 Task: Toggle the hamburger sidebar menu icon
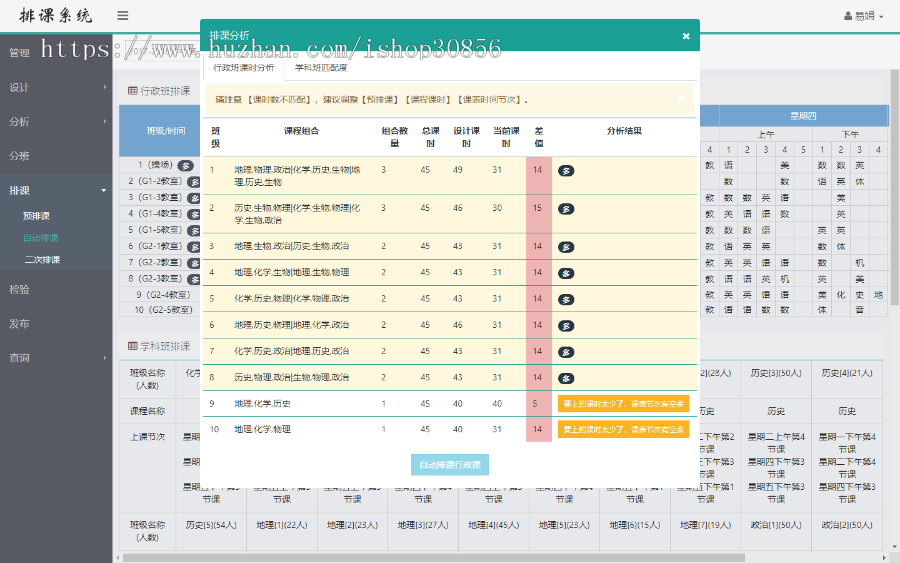(122, 15)
